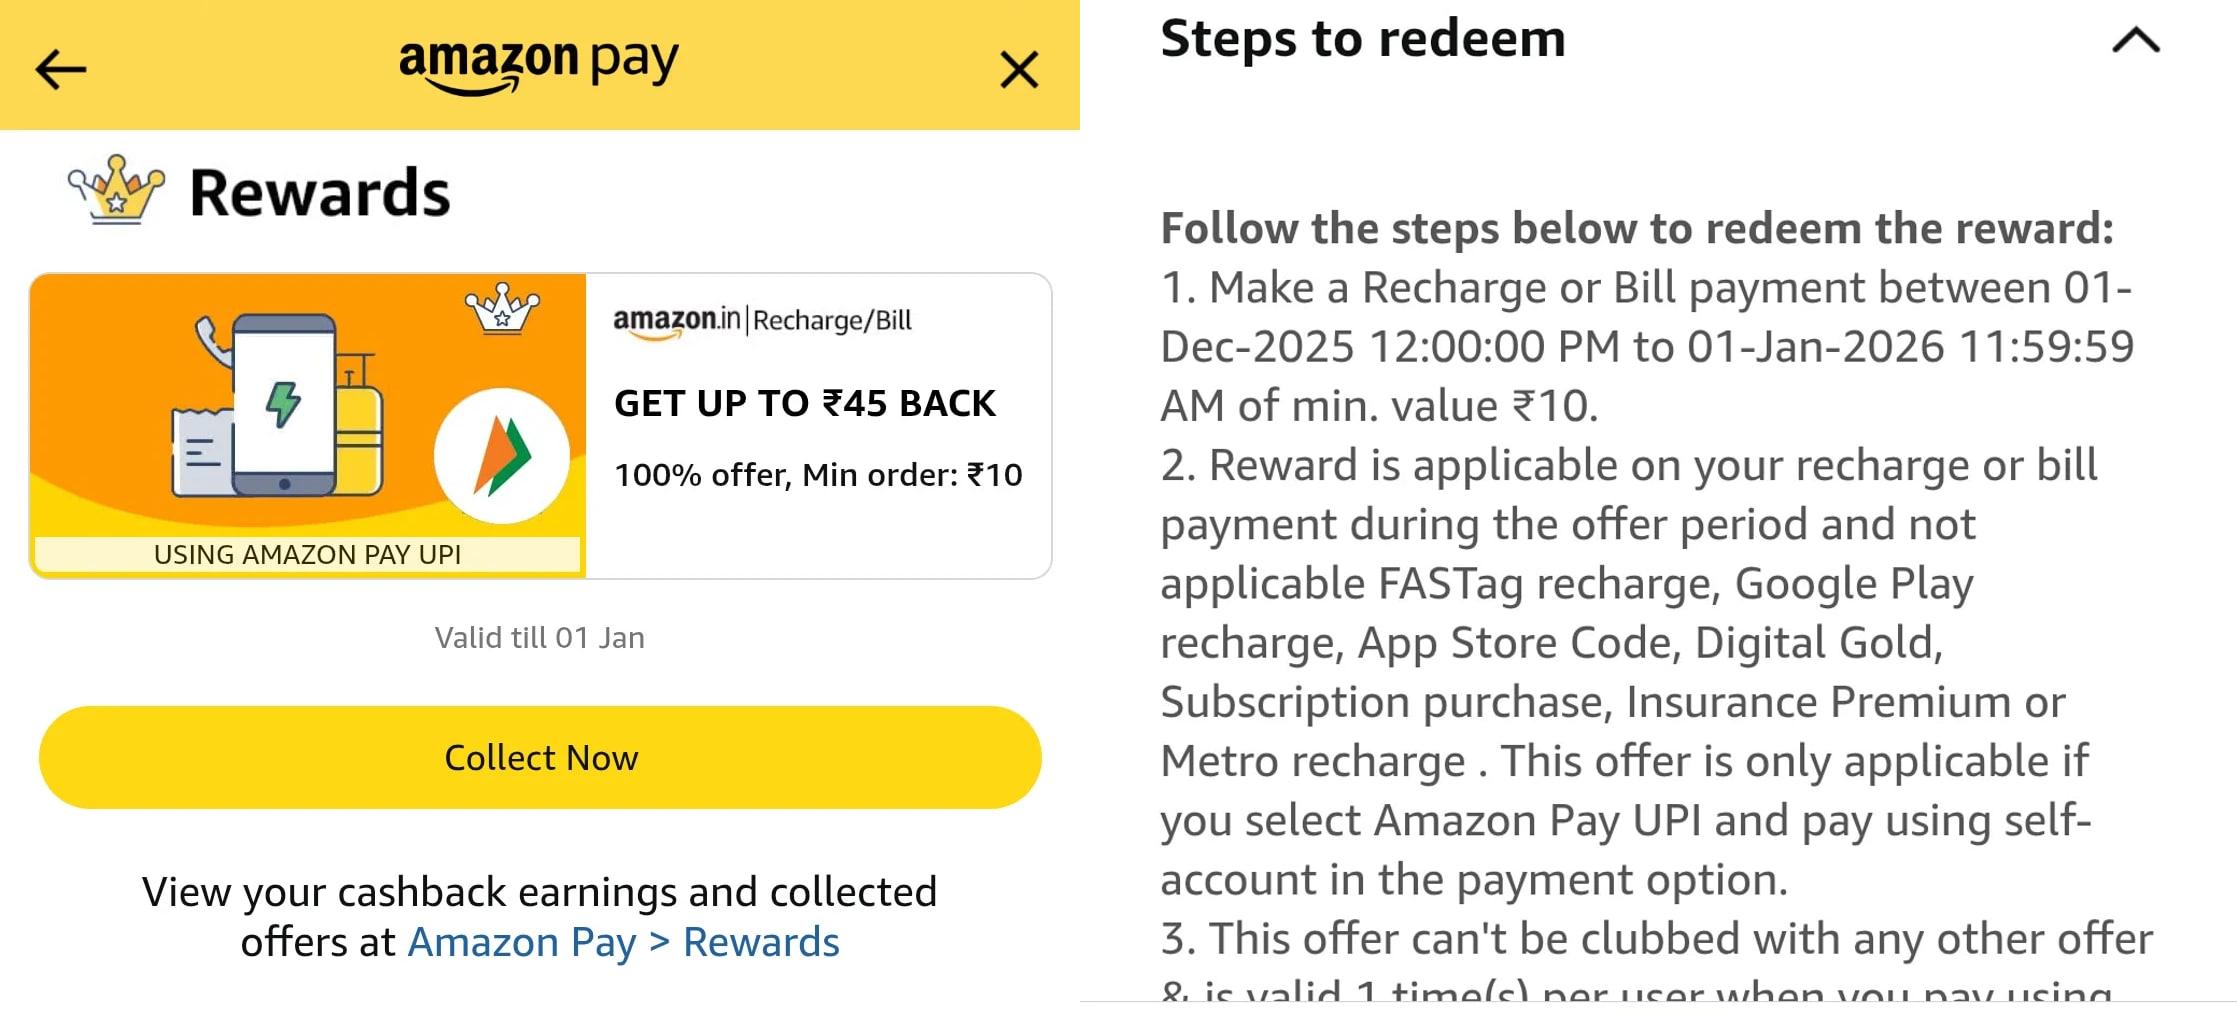
Task: Click the amazon.in Recharge/Bill logo
Action: point(762,321)
